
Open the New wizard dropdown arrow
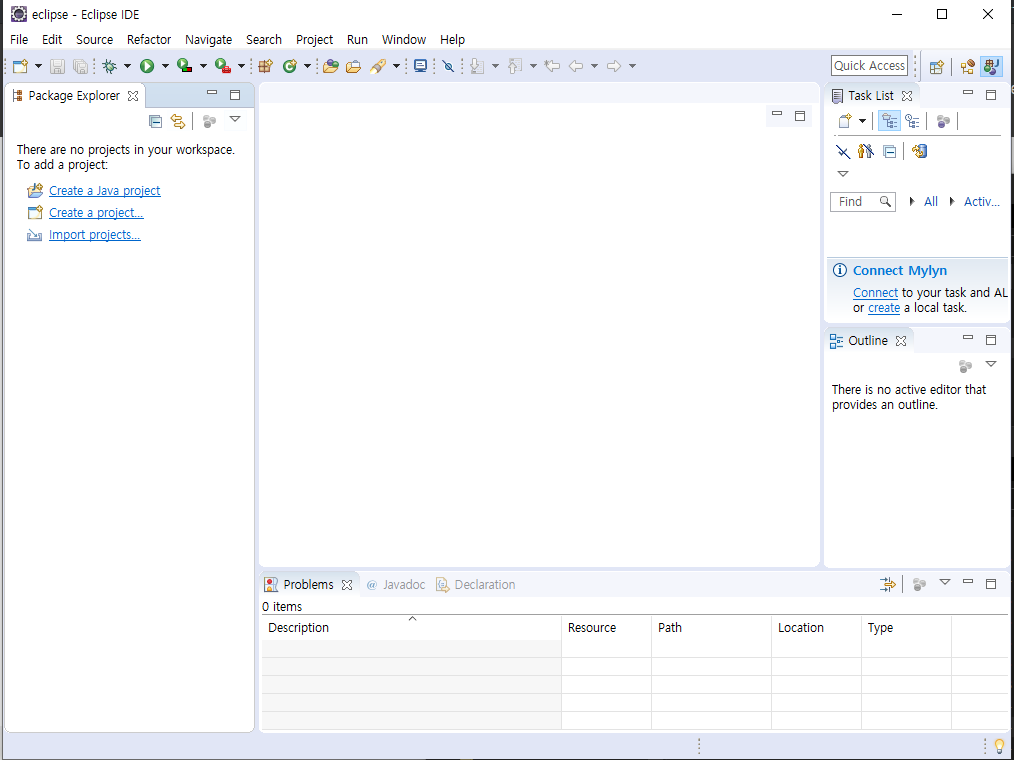click(38, 66)
